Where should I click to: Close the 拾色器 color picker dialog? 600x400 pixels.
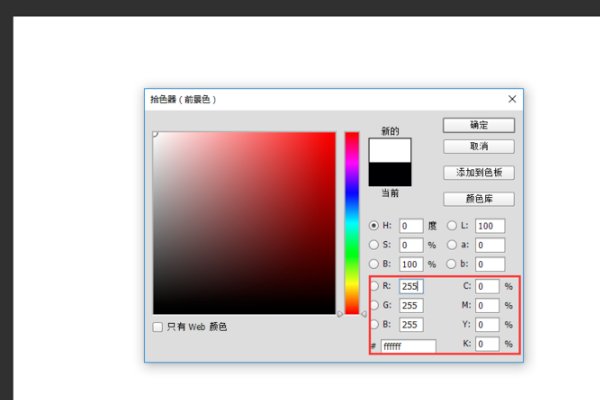(512, 99)
